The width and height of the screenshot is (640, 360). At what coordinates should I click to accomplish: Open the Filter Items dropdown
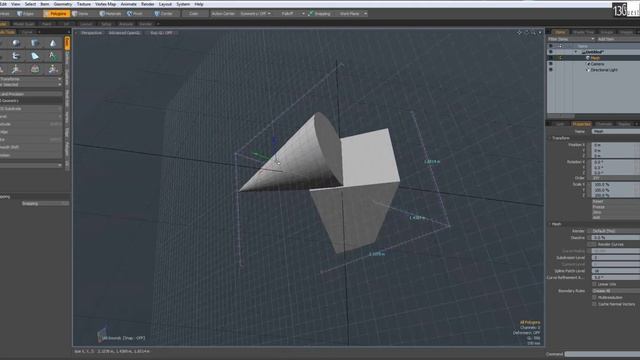571,39
